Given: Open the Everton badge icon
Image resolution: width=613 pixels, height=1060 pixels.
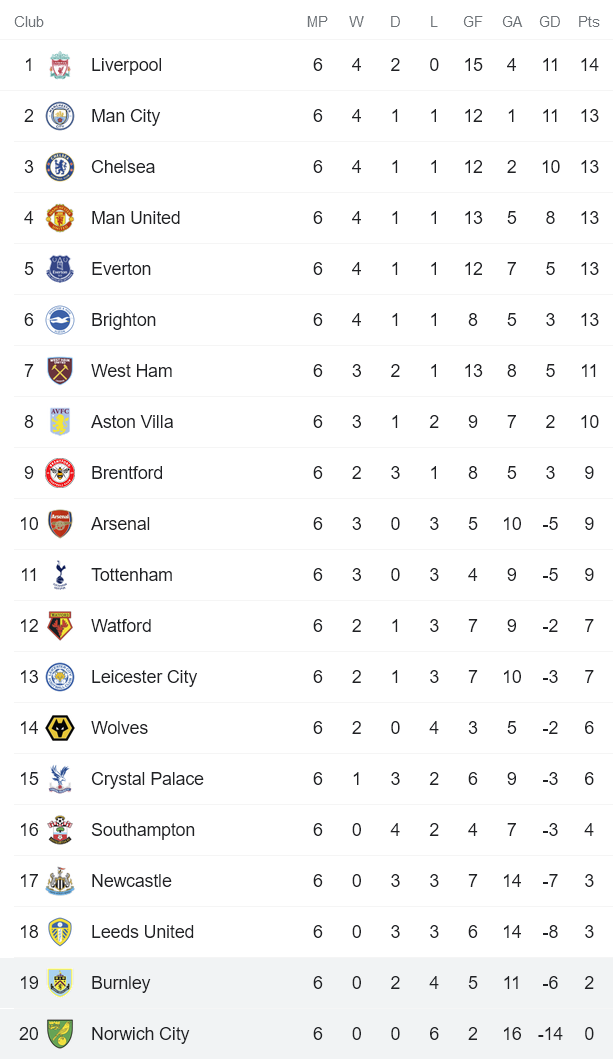Looking at the screenshot, I should 60,269.
